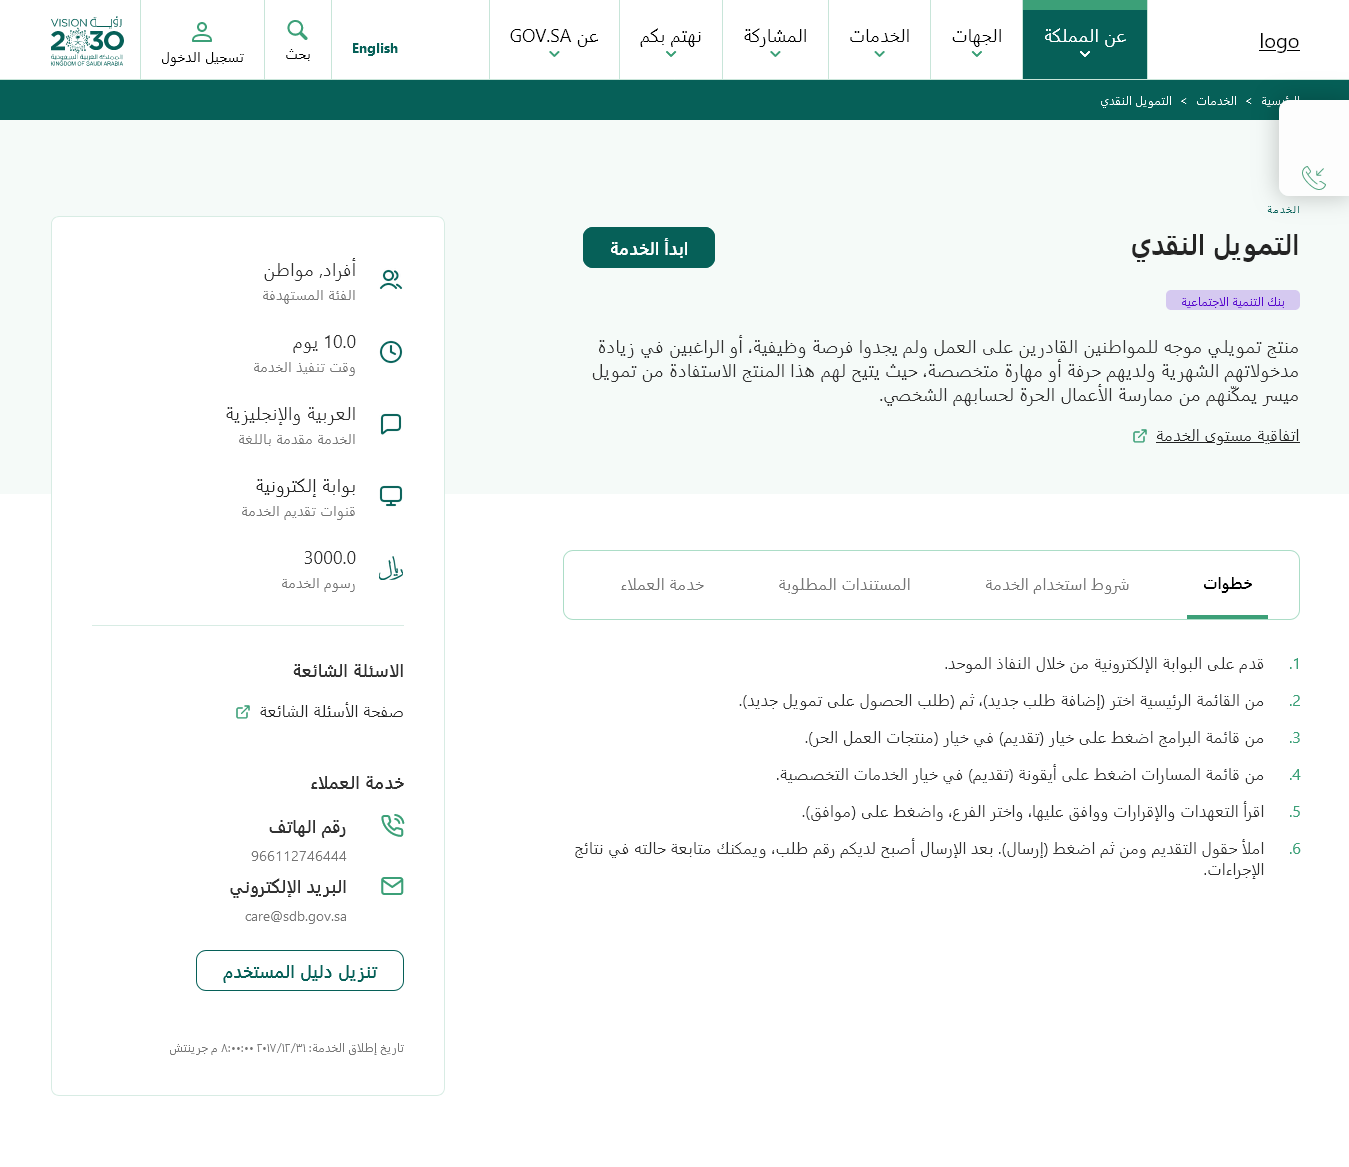Click the أفراد, مواطن audience value

(x=310, y=270)
